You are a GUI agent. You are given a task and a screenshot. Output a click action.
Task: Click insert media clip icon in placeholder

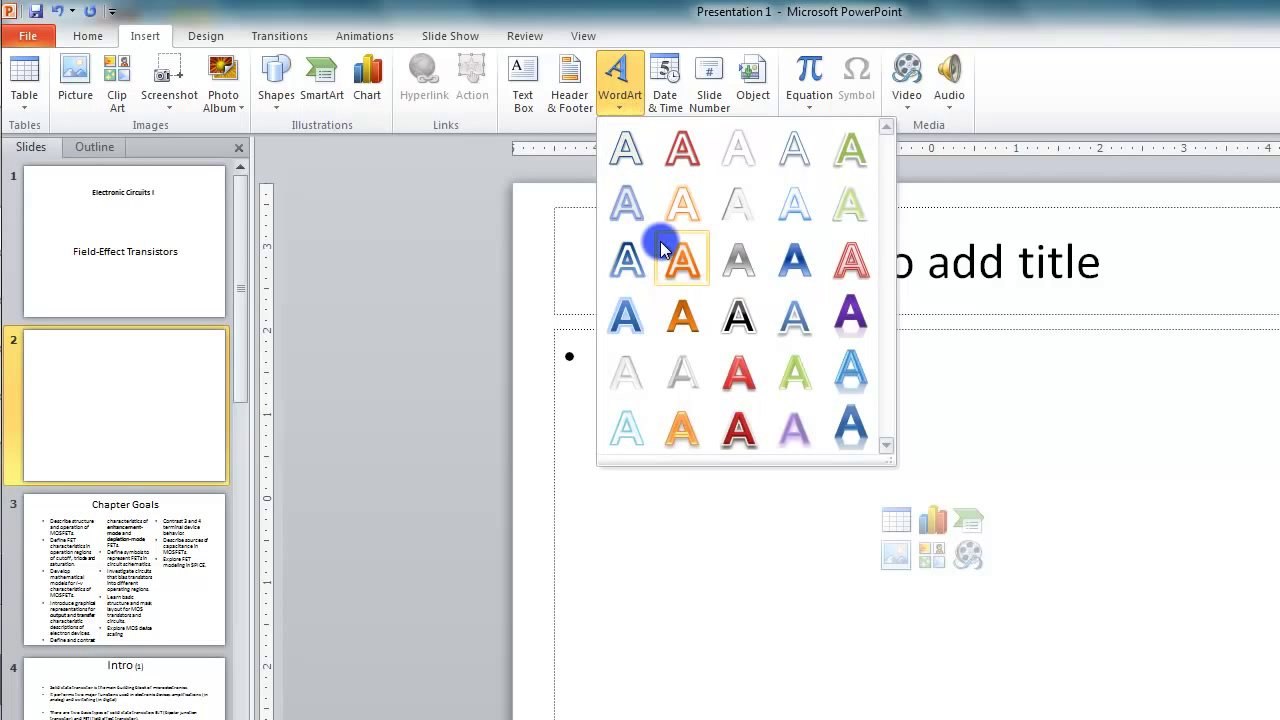[x=968, y=555]
